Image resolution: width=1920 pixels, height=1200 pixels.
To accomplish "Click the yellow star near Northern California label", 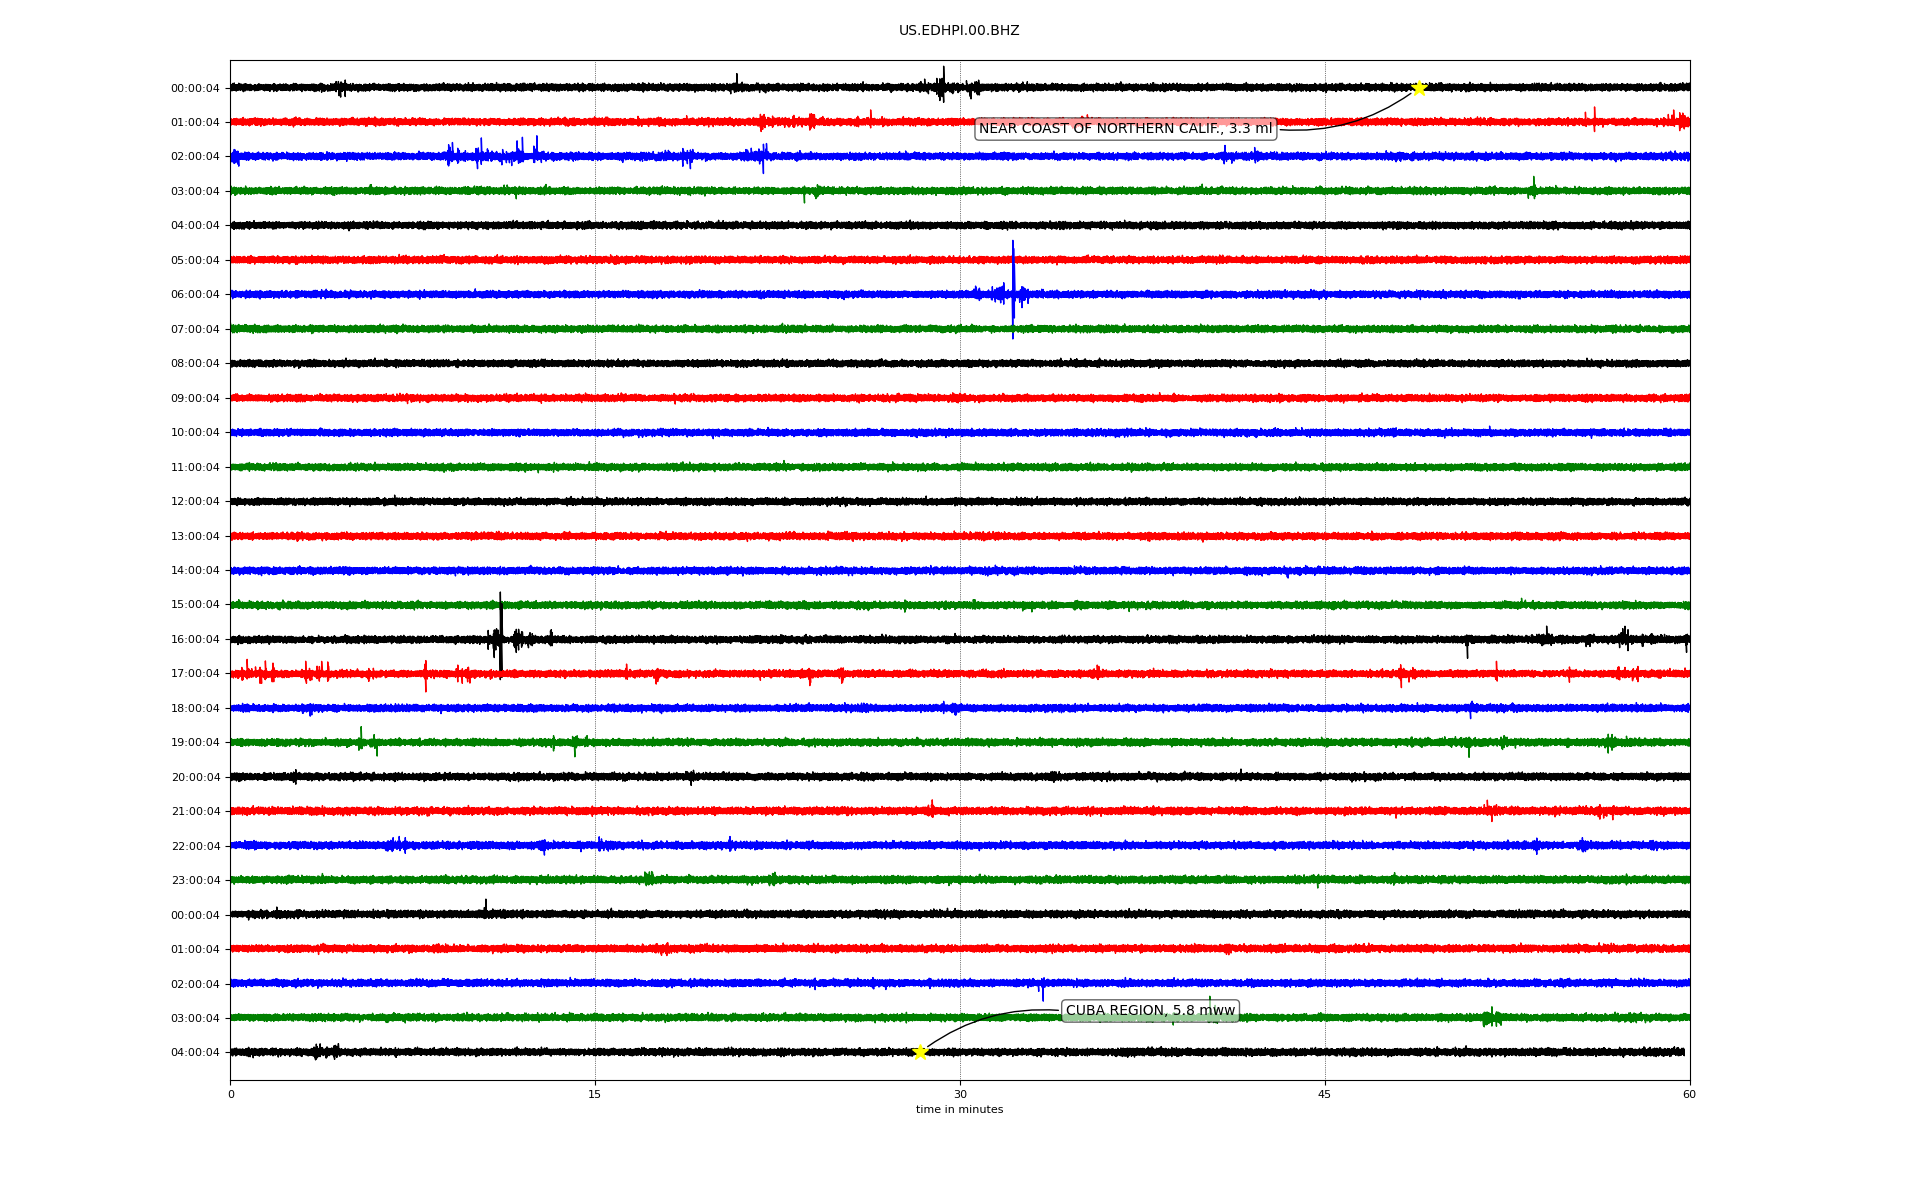I will tap(1418, 89).
